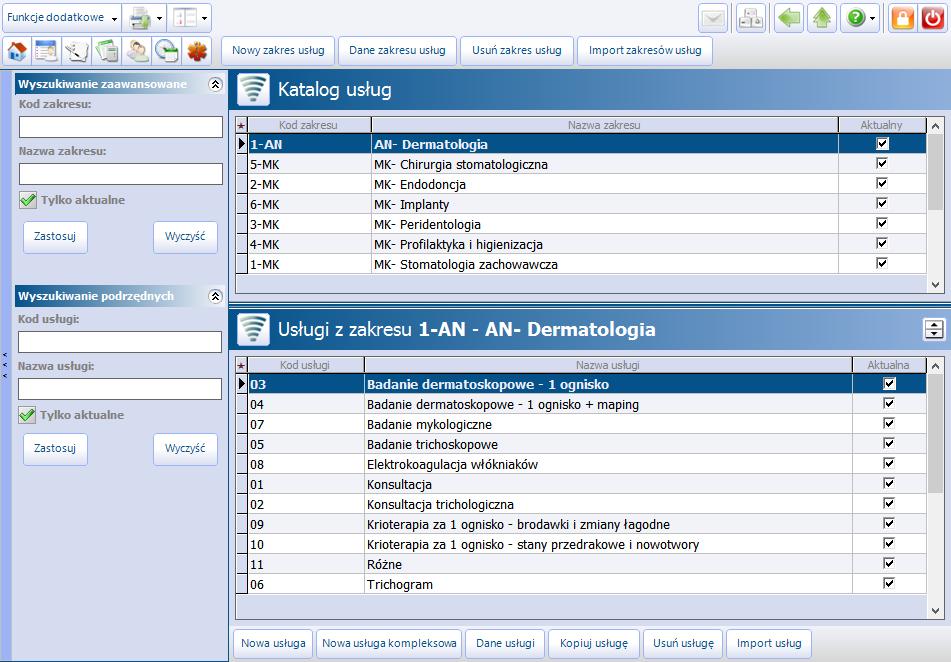Collapse the Wyszukiwanie podrzędnych panel

coord(215,296)
